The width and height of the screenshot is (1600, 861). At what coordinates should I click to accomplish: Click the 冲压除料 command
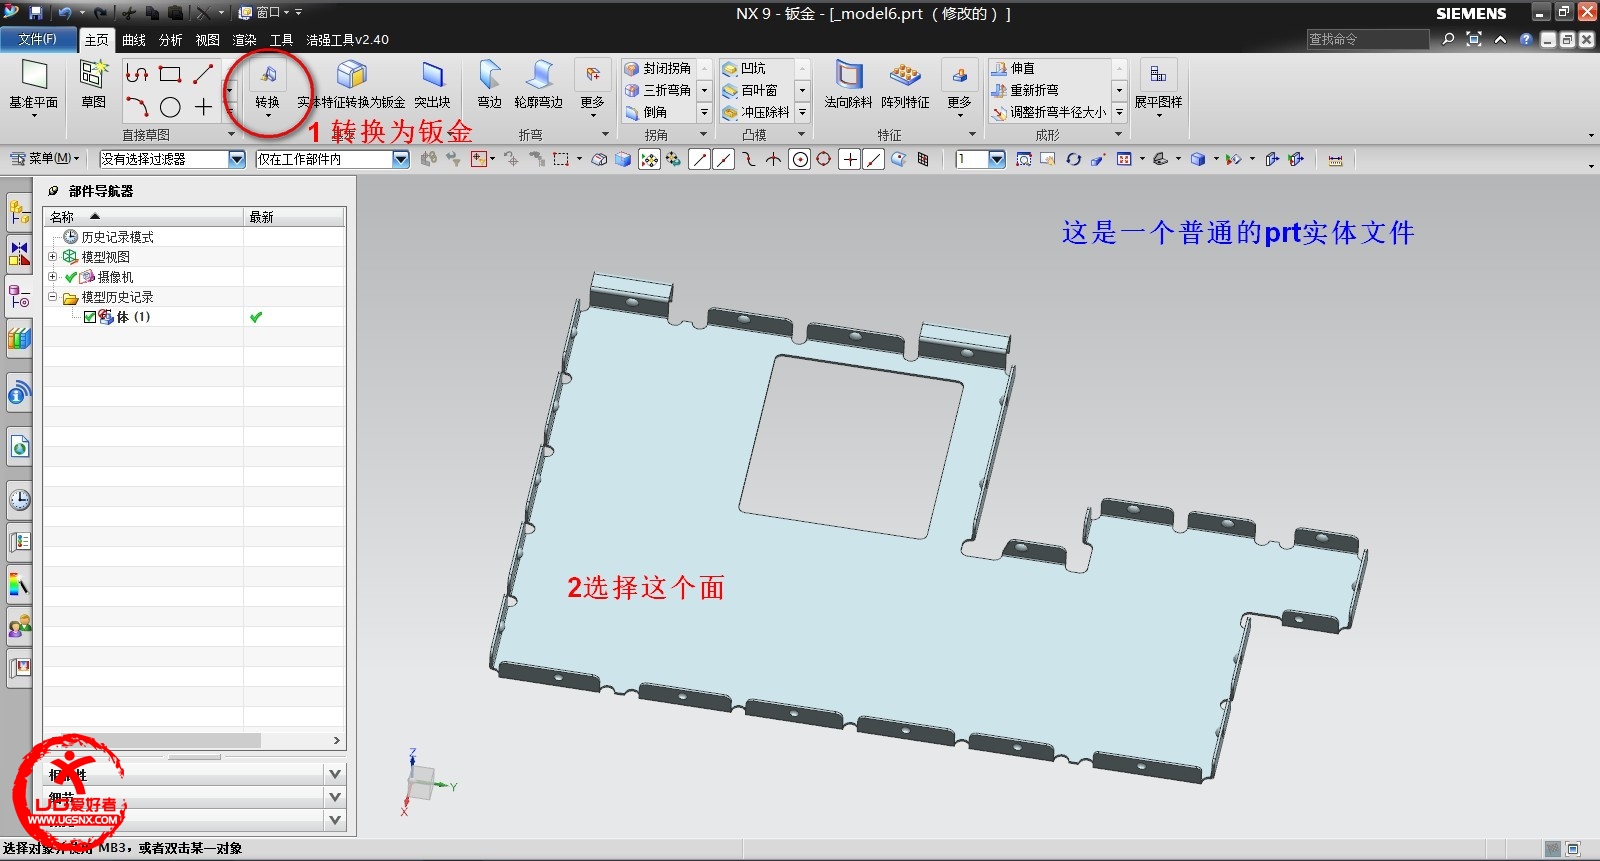(756, 112)
